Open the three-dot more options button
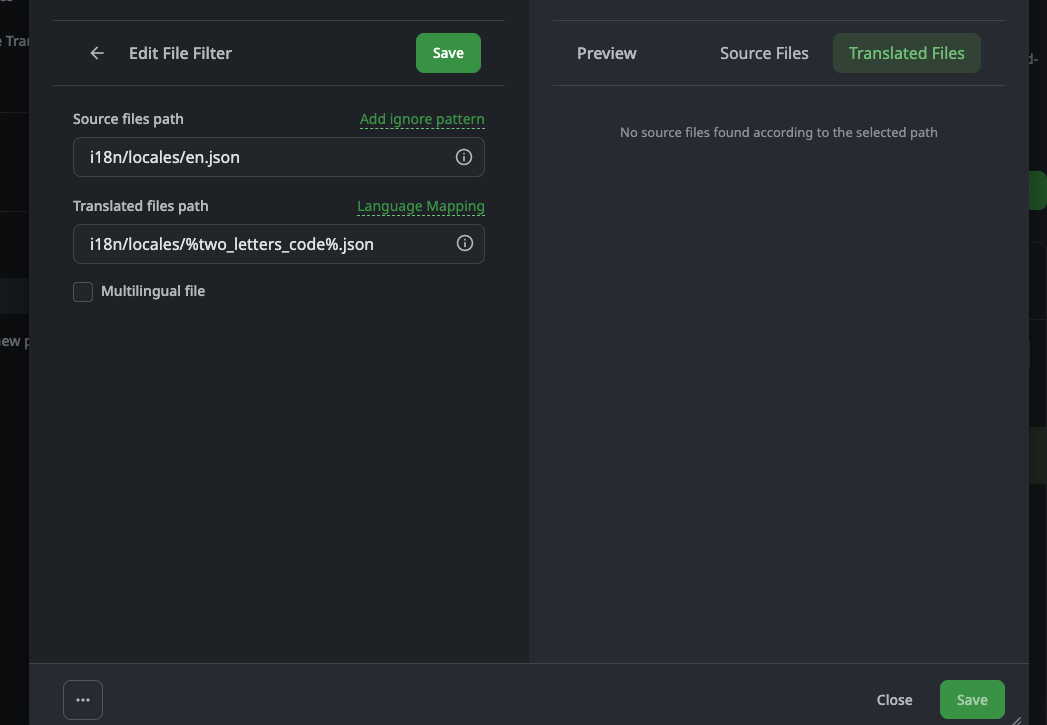The image size is (1047, 725). tap(83, 700)
